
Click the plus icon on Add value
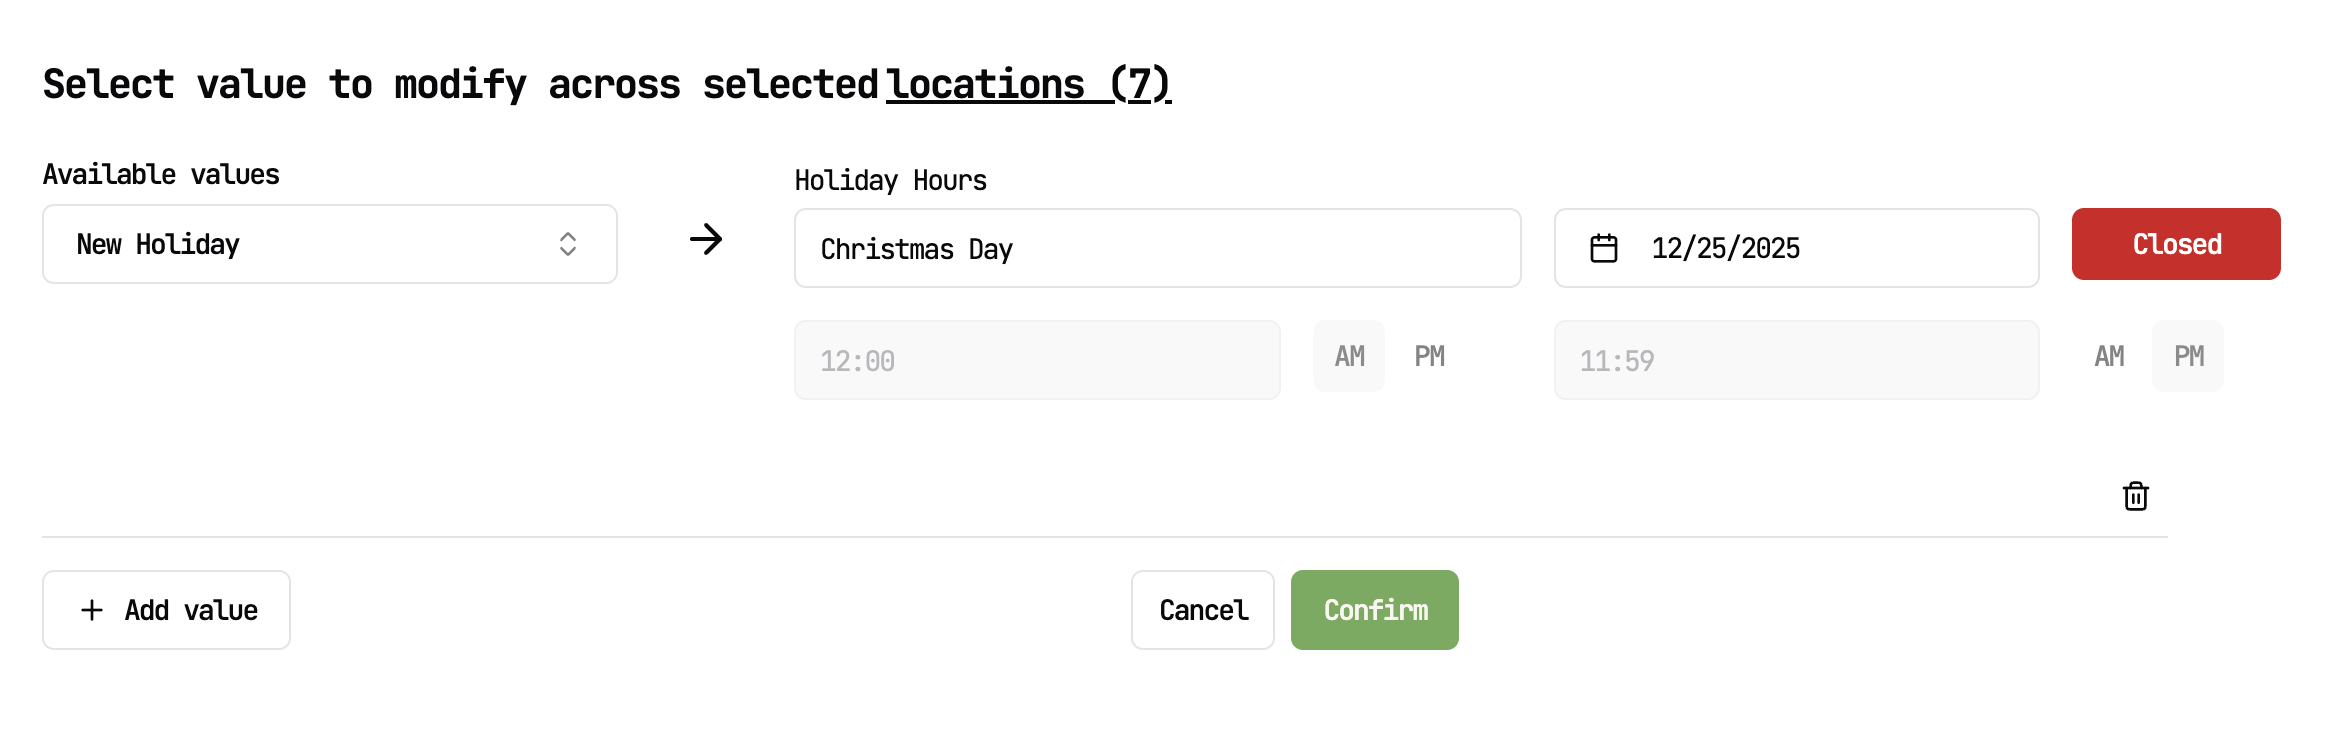tap(92, 610)
